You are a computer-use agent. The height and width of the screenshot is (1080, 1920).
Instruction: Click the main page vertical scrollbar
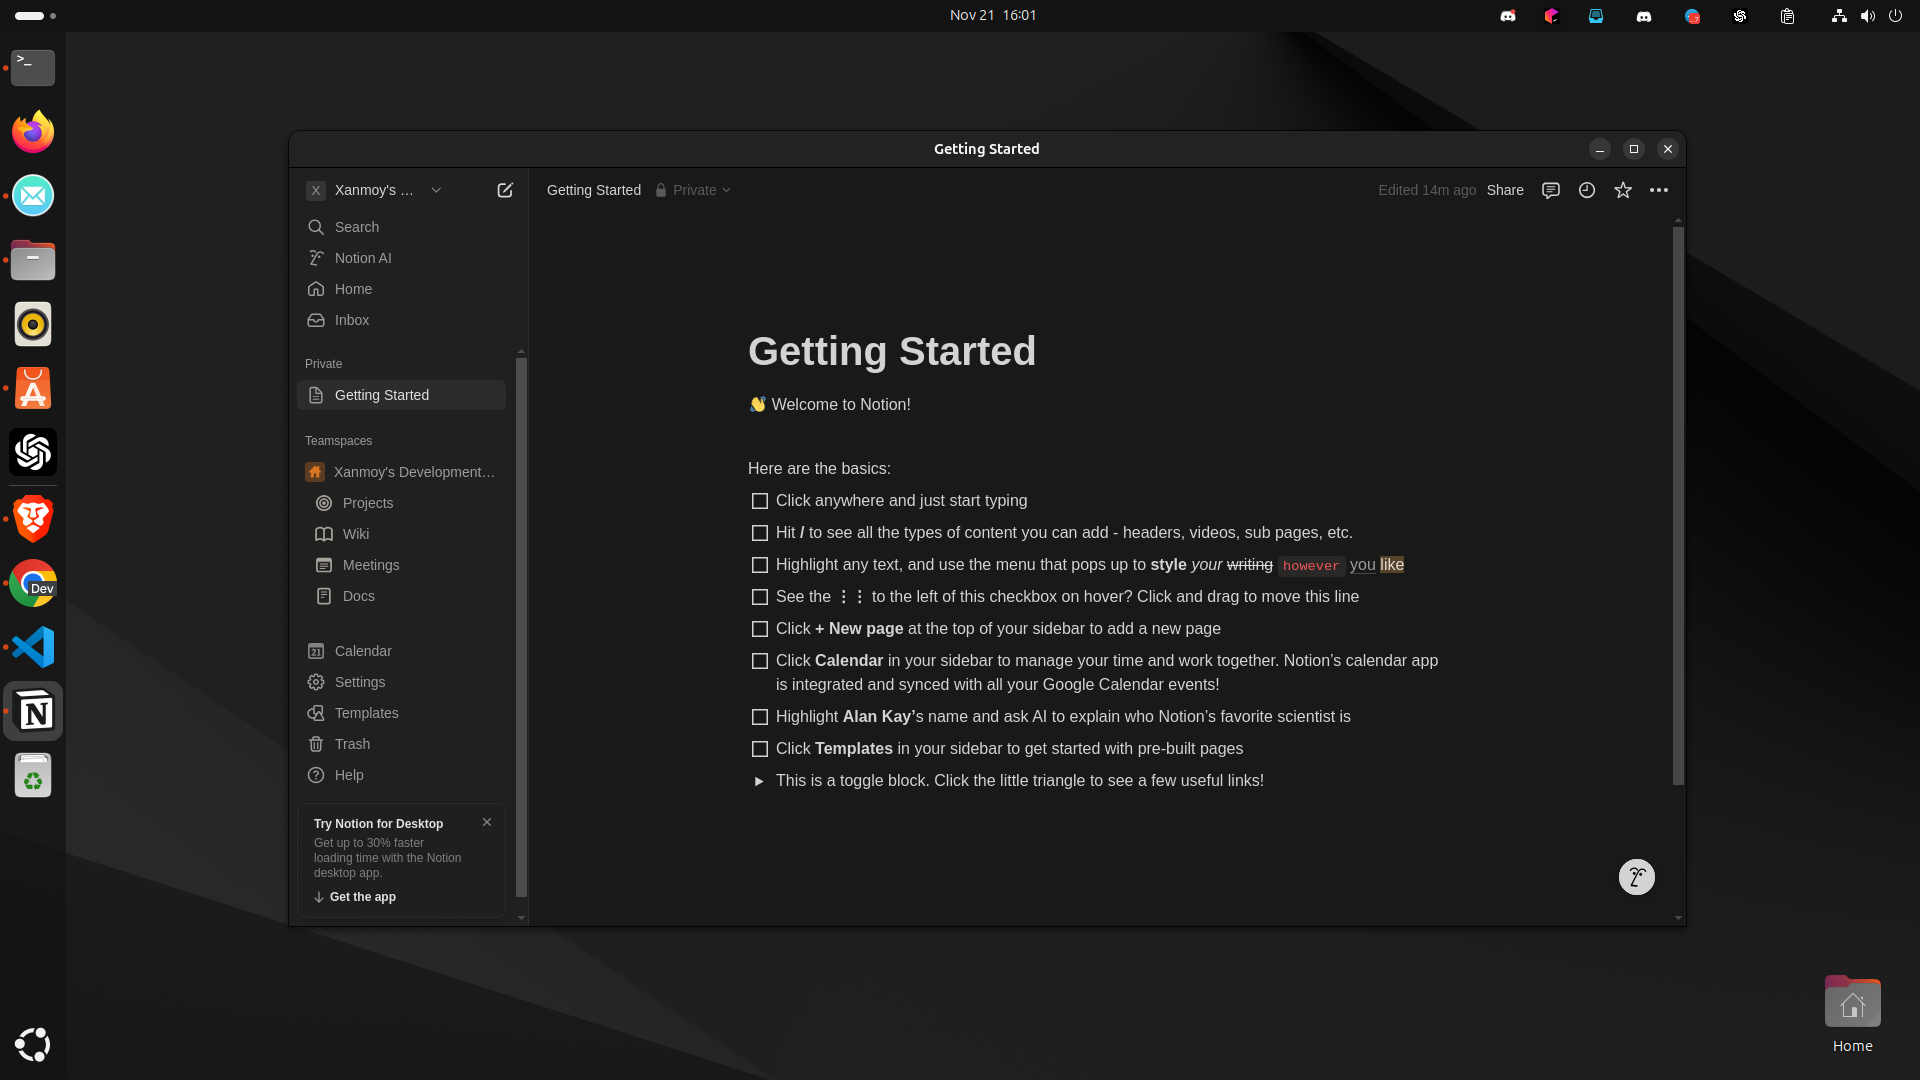(x=1678, y=505)
